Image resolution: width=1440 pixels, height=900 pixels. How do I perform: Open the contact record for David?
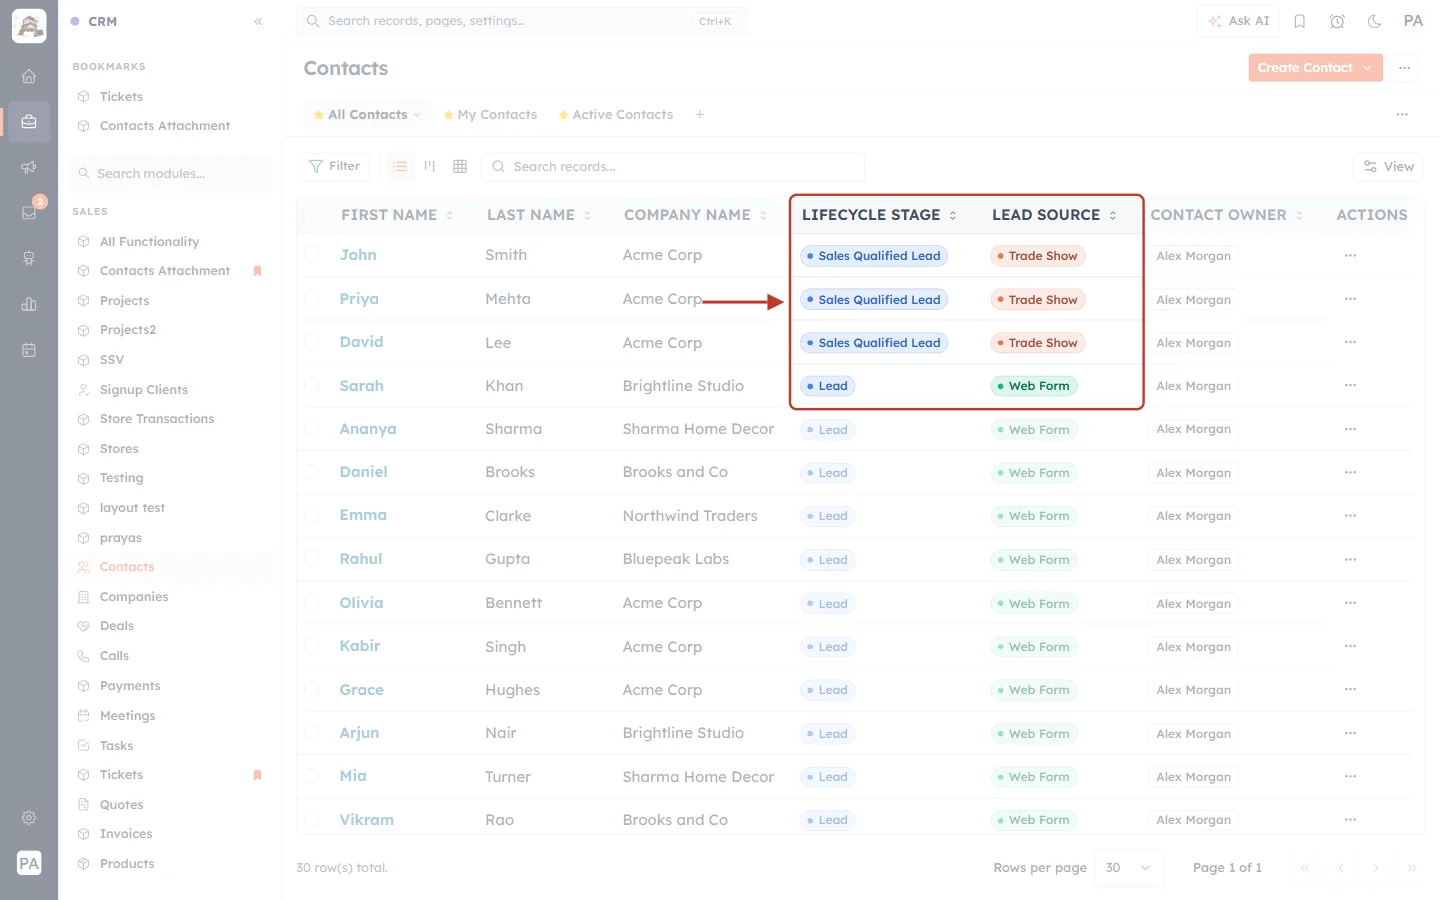point(361,342)
